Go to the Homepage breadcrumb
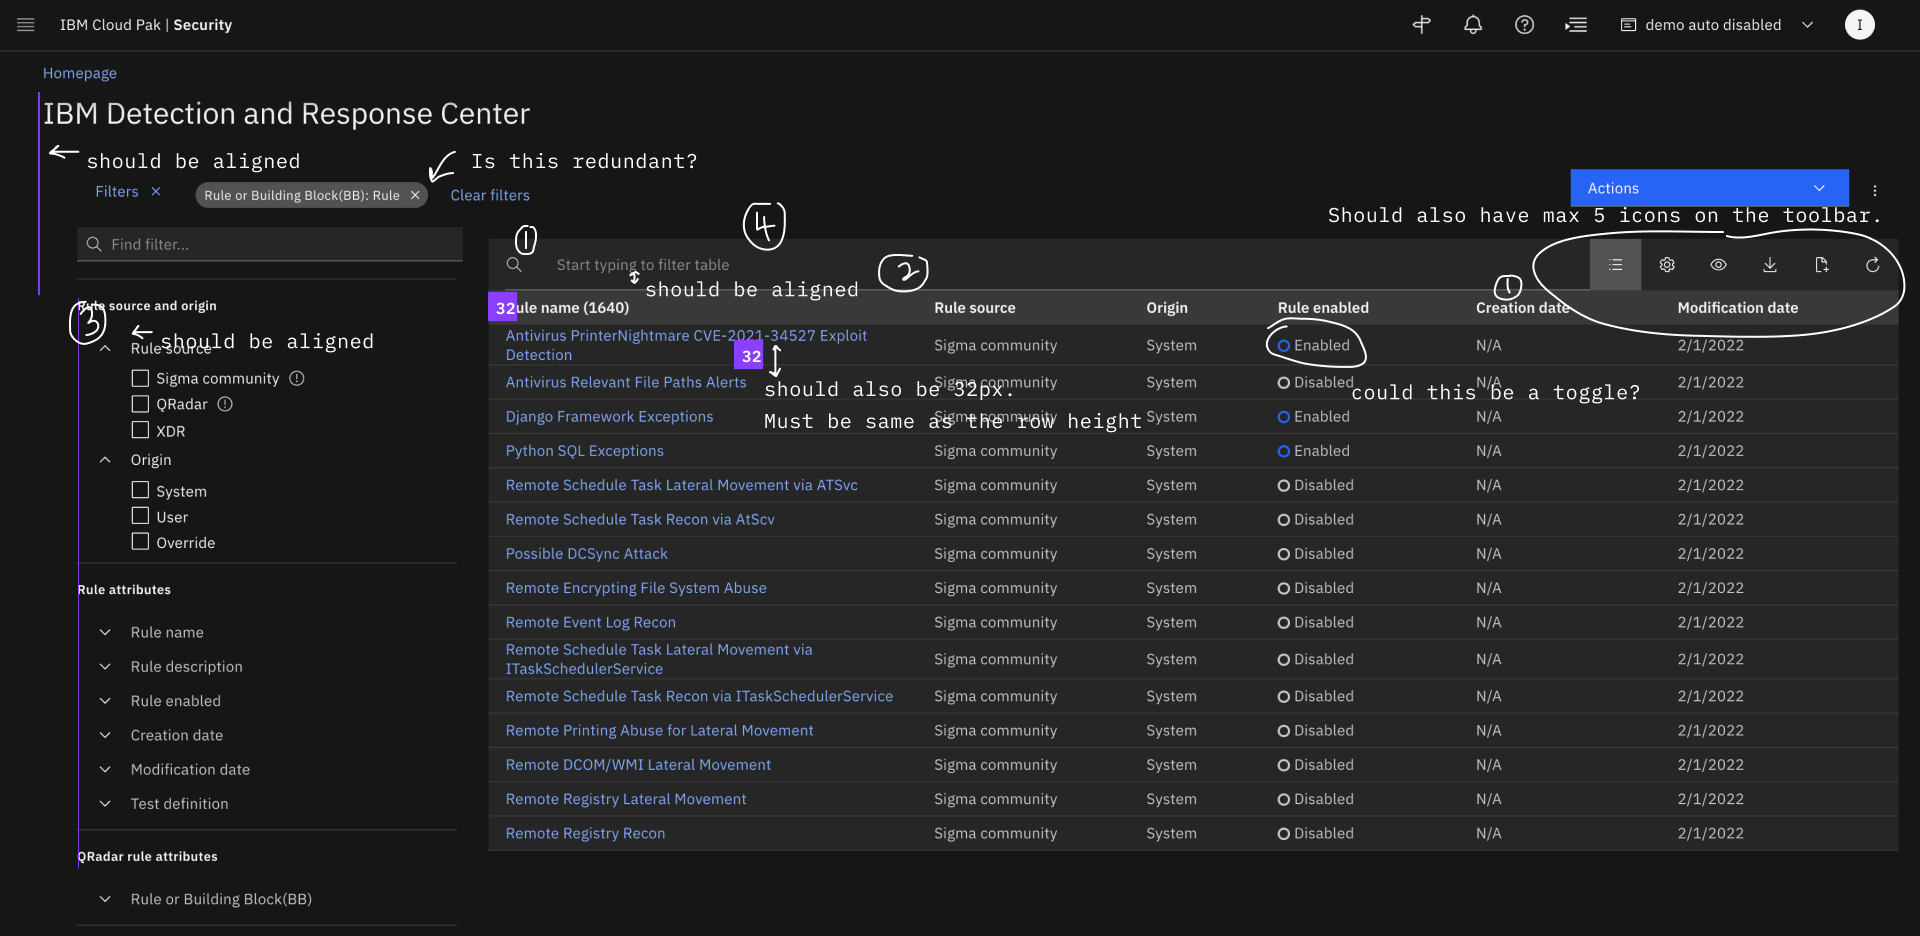 coord(80,73)
